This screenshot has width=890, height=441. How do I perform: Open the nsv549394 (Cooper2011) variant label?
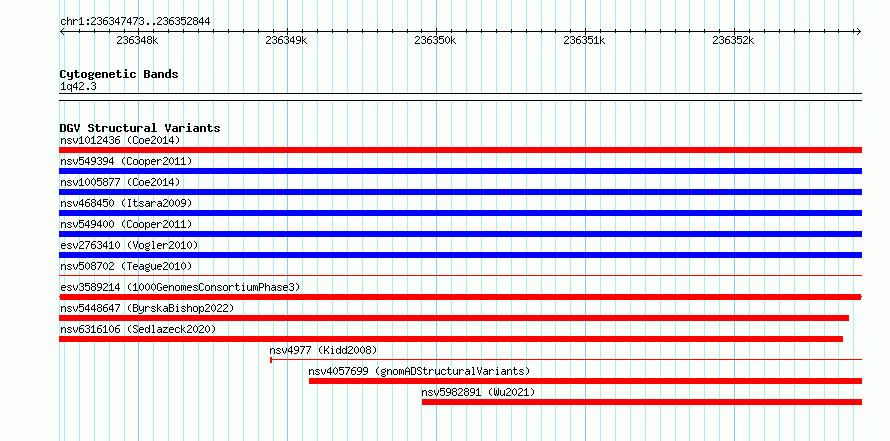(126, 161)
